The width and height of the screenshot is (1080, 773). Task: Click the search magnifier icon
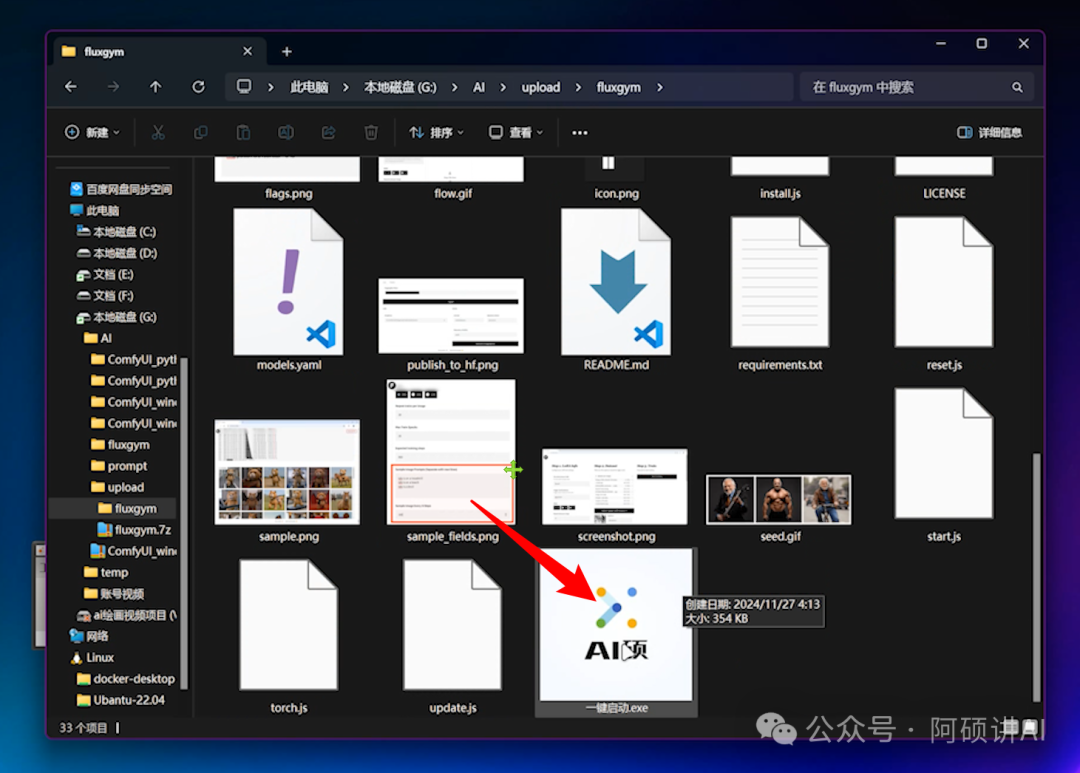[x=1017, y=87]
